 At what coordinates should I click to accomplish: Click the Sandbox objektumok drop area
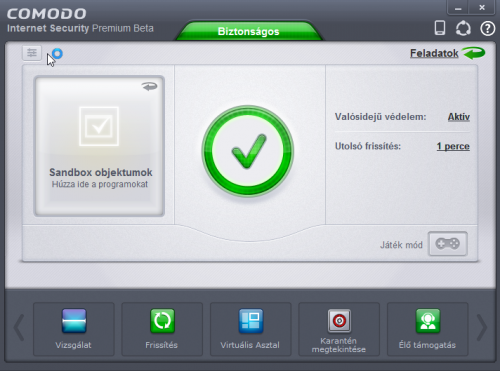click(99, 146)
